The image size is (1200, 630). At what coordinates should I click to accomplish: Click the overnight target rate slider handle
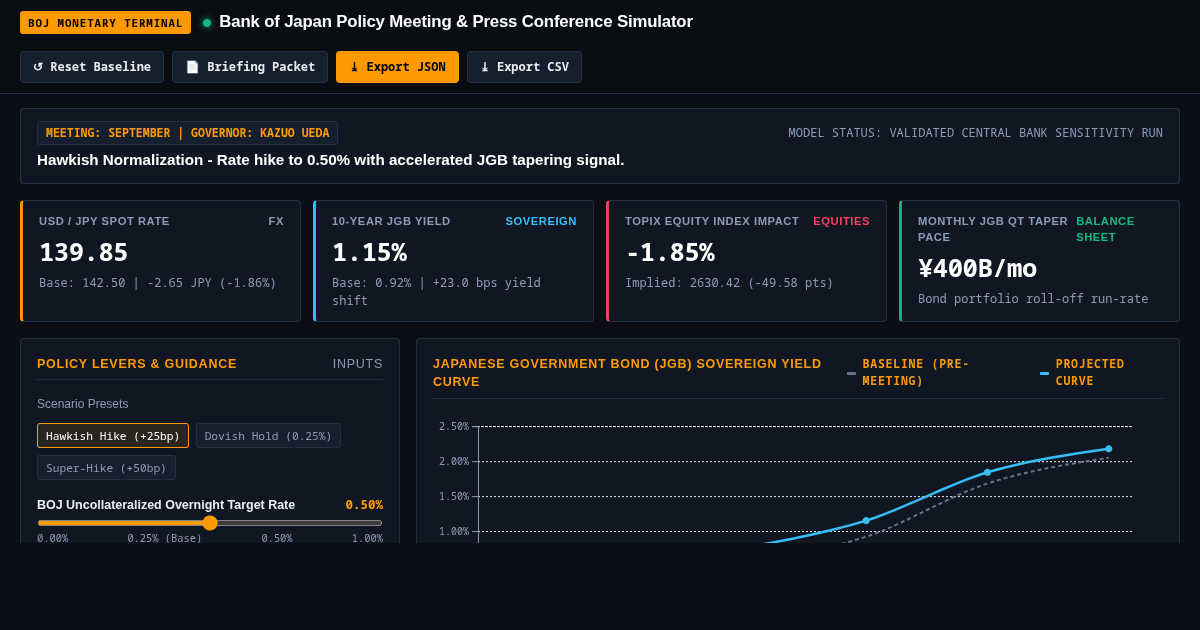(x=210, y=523)
